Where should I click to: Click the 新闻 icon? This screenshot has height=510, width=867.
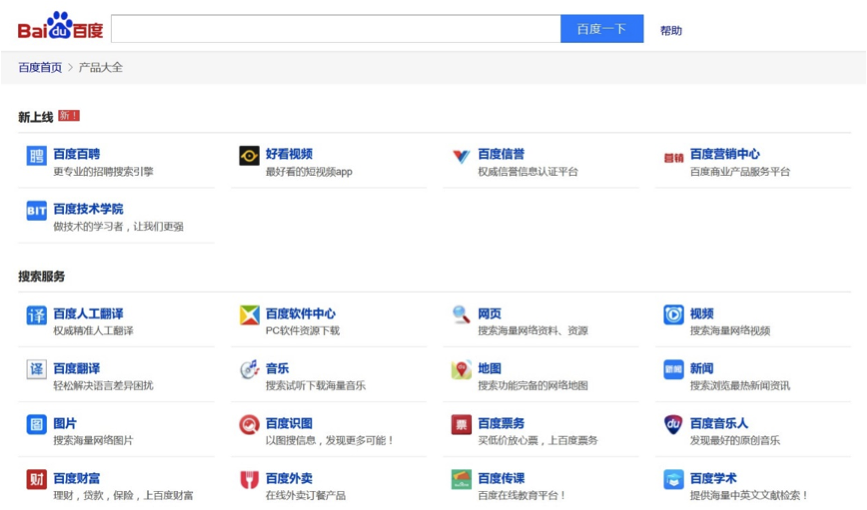click(673, 369)
